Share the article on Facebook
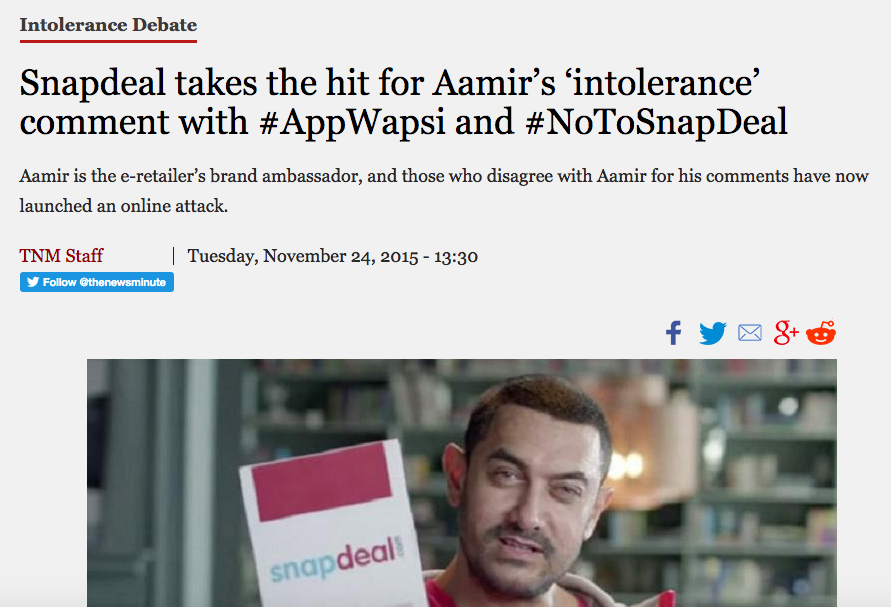The width and height of the screenshot is (891, 607). (673, 333)
